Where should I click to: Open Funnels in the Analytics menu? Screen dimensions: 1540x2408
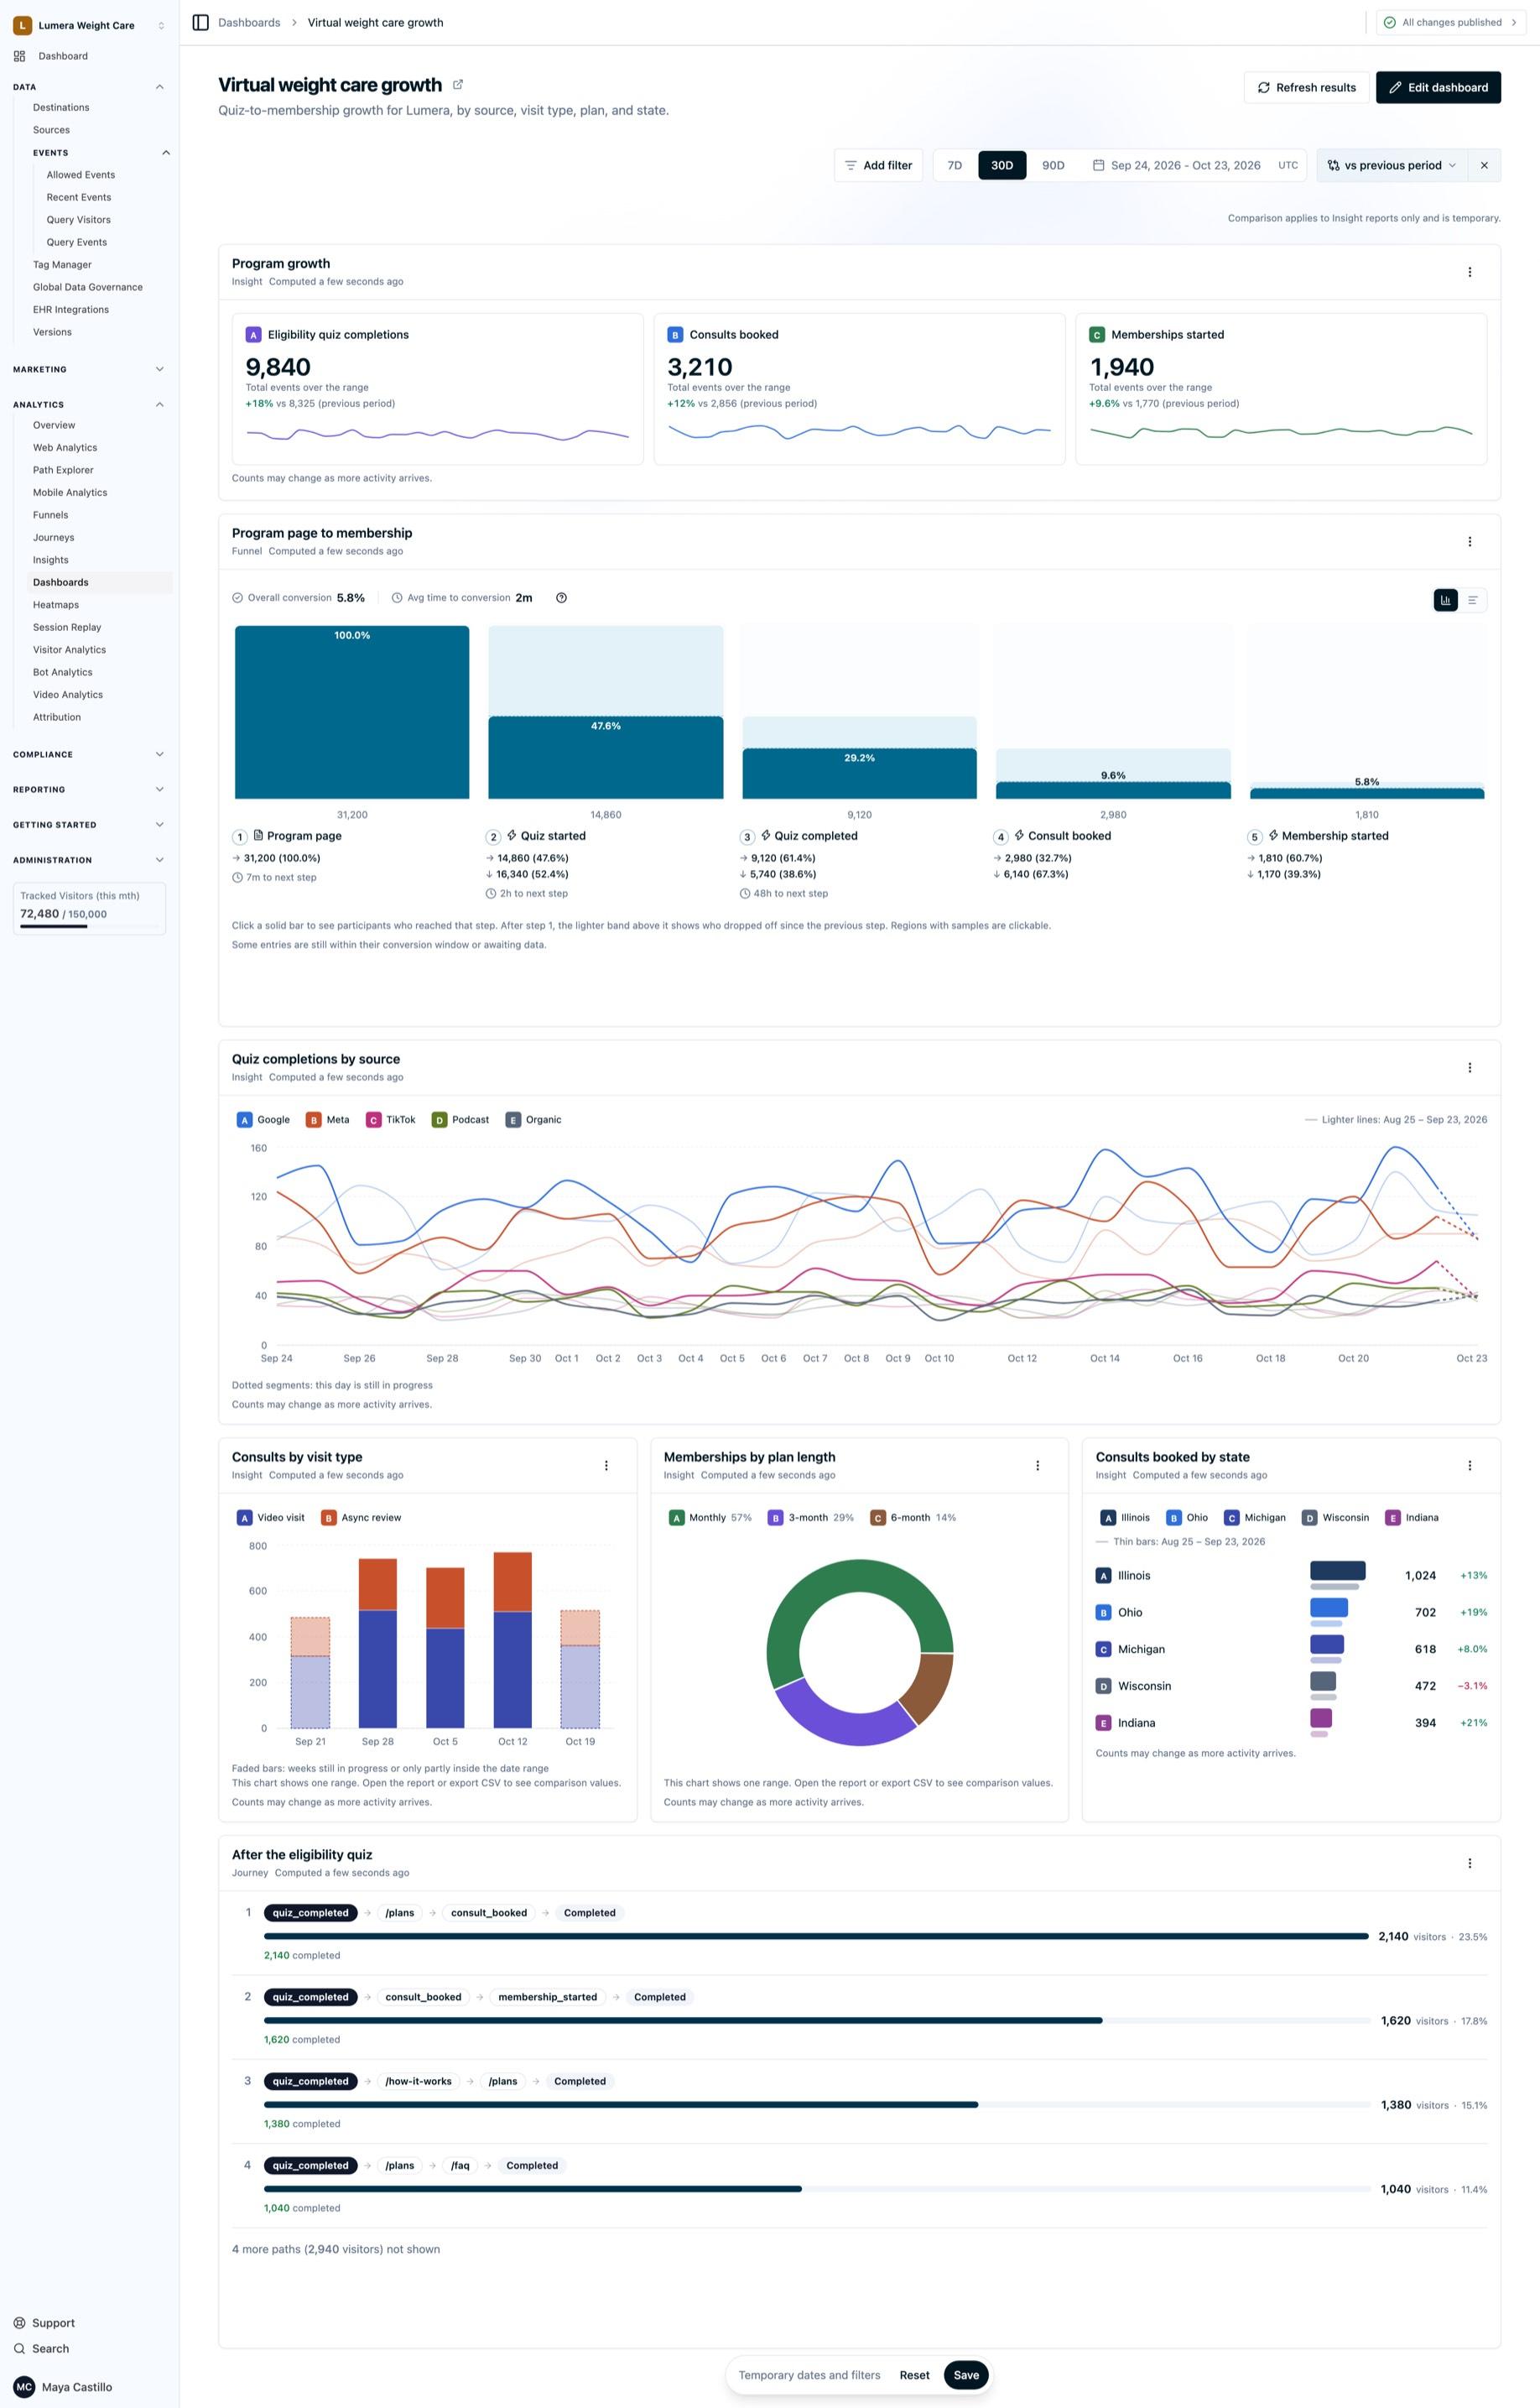pos(51,515)
